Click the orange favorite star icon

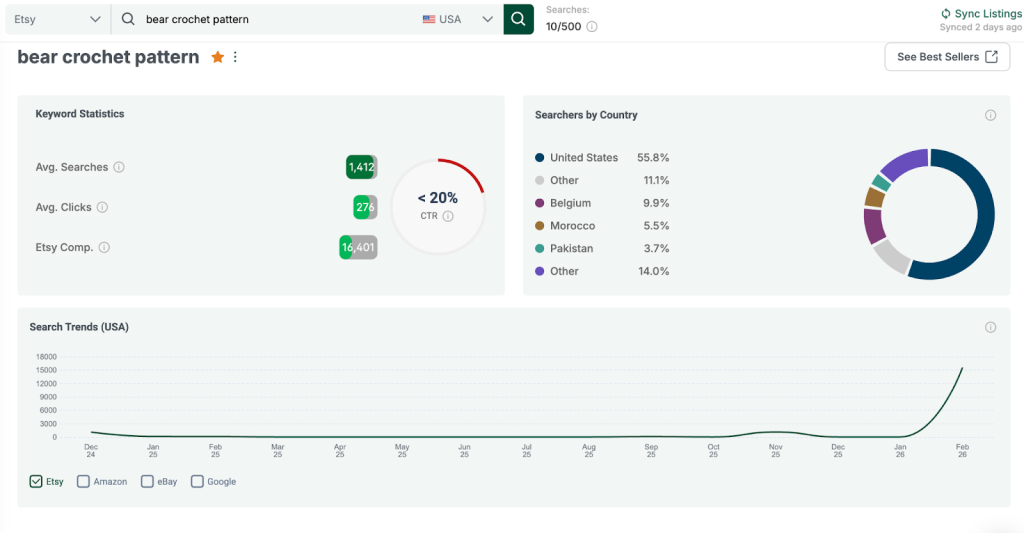click(x=218, y=58)
